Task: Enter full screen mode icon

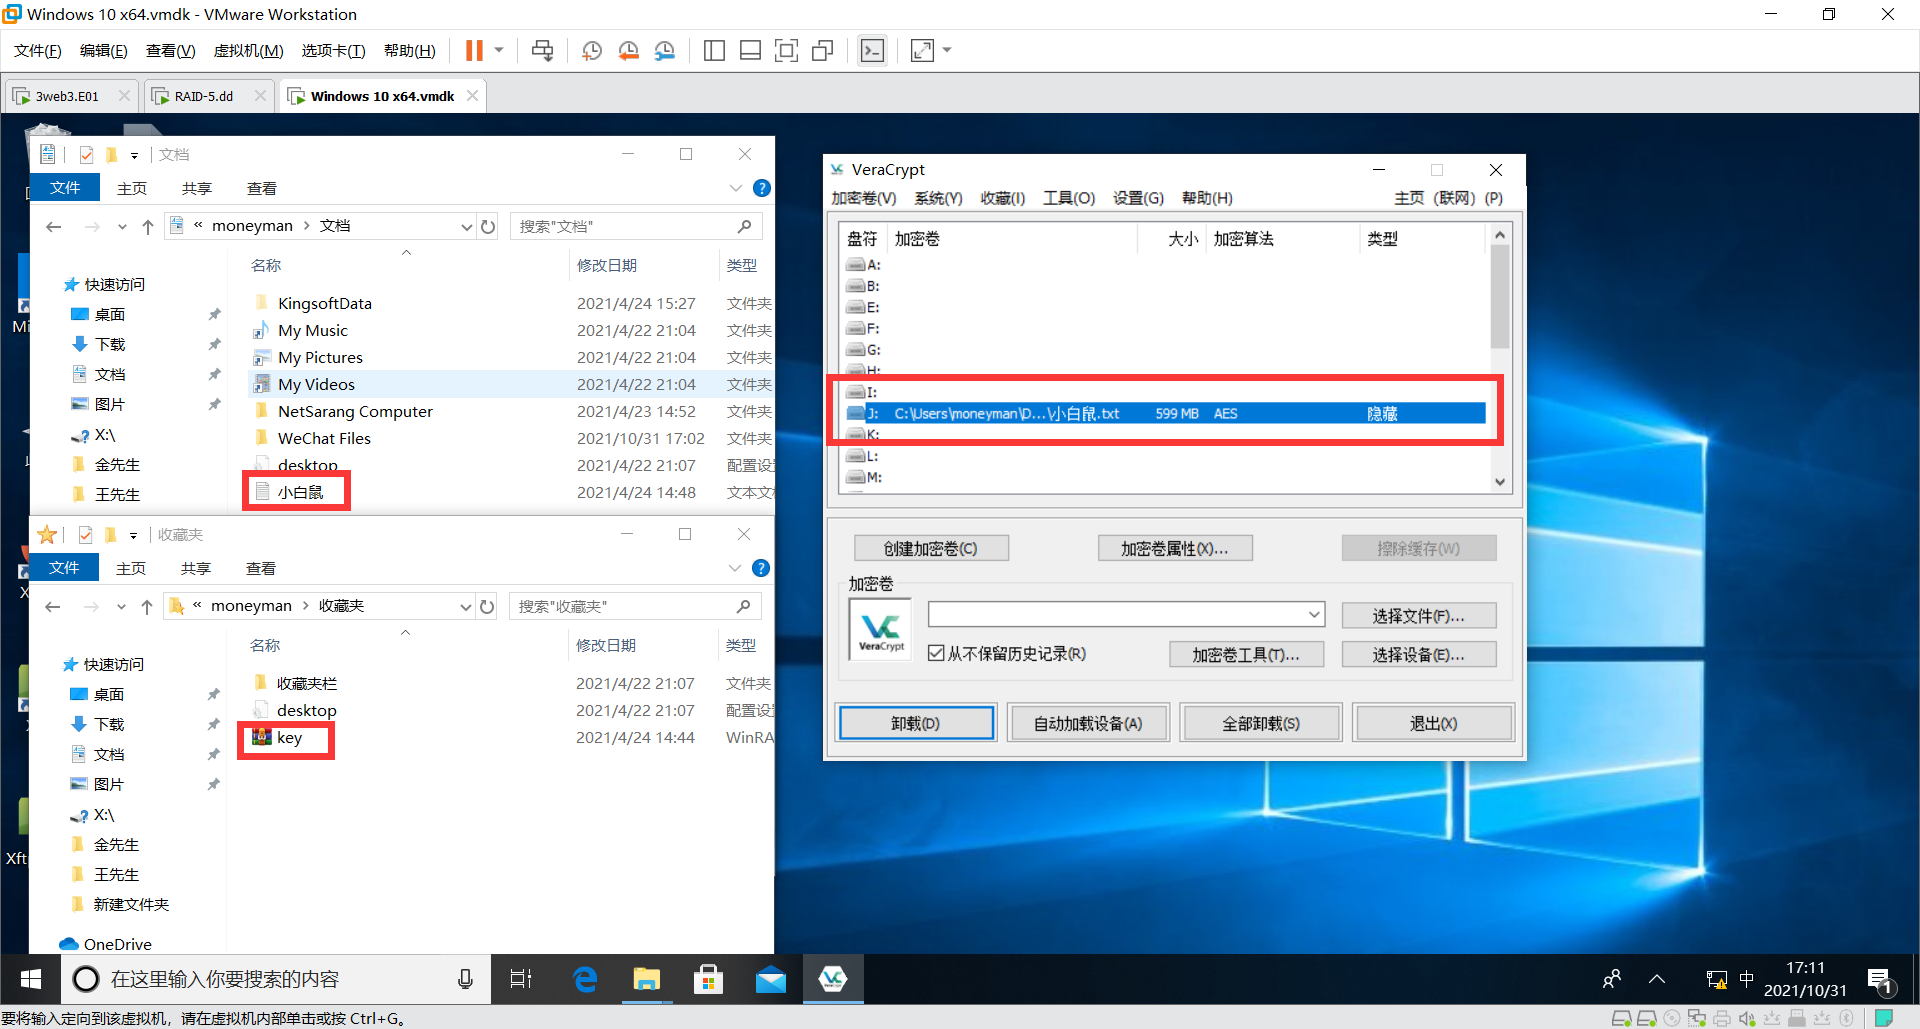Action: (787, 50)
